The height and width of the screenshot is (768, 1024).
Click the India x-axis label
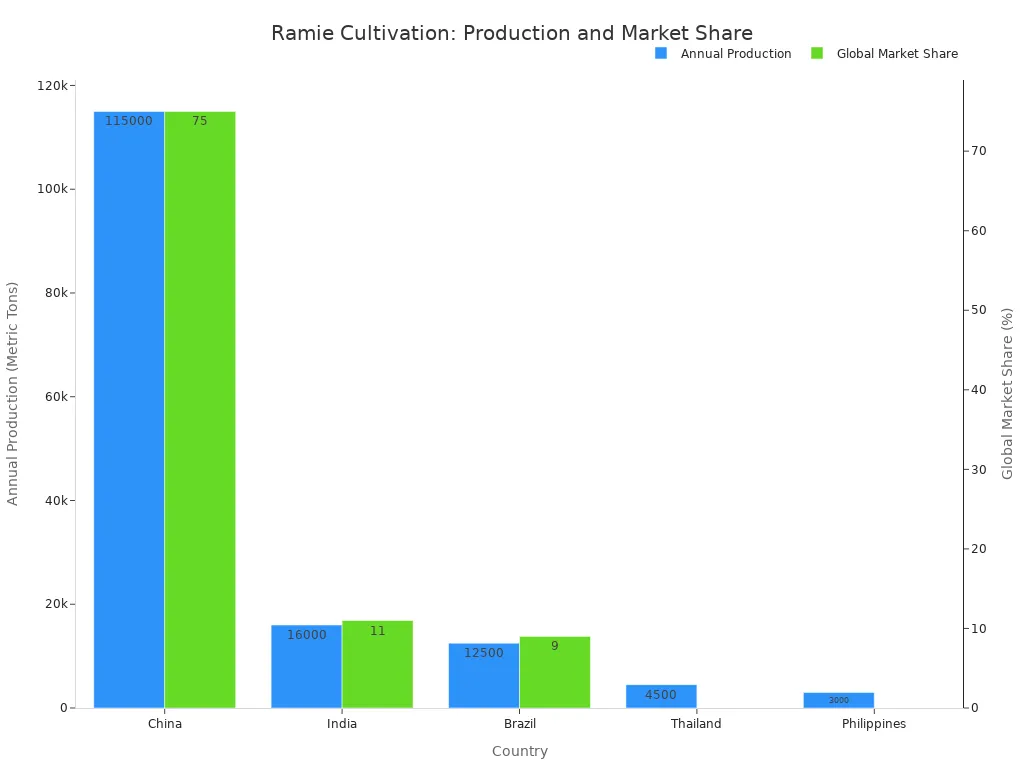[x=342, y=724]
